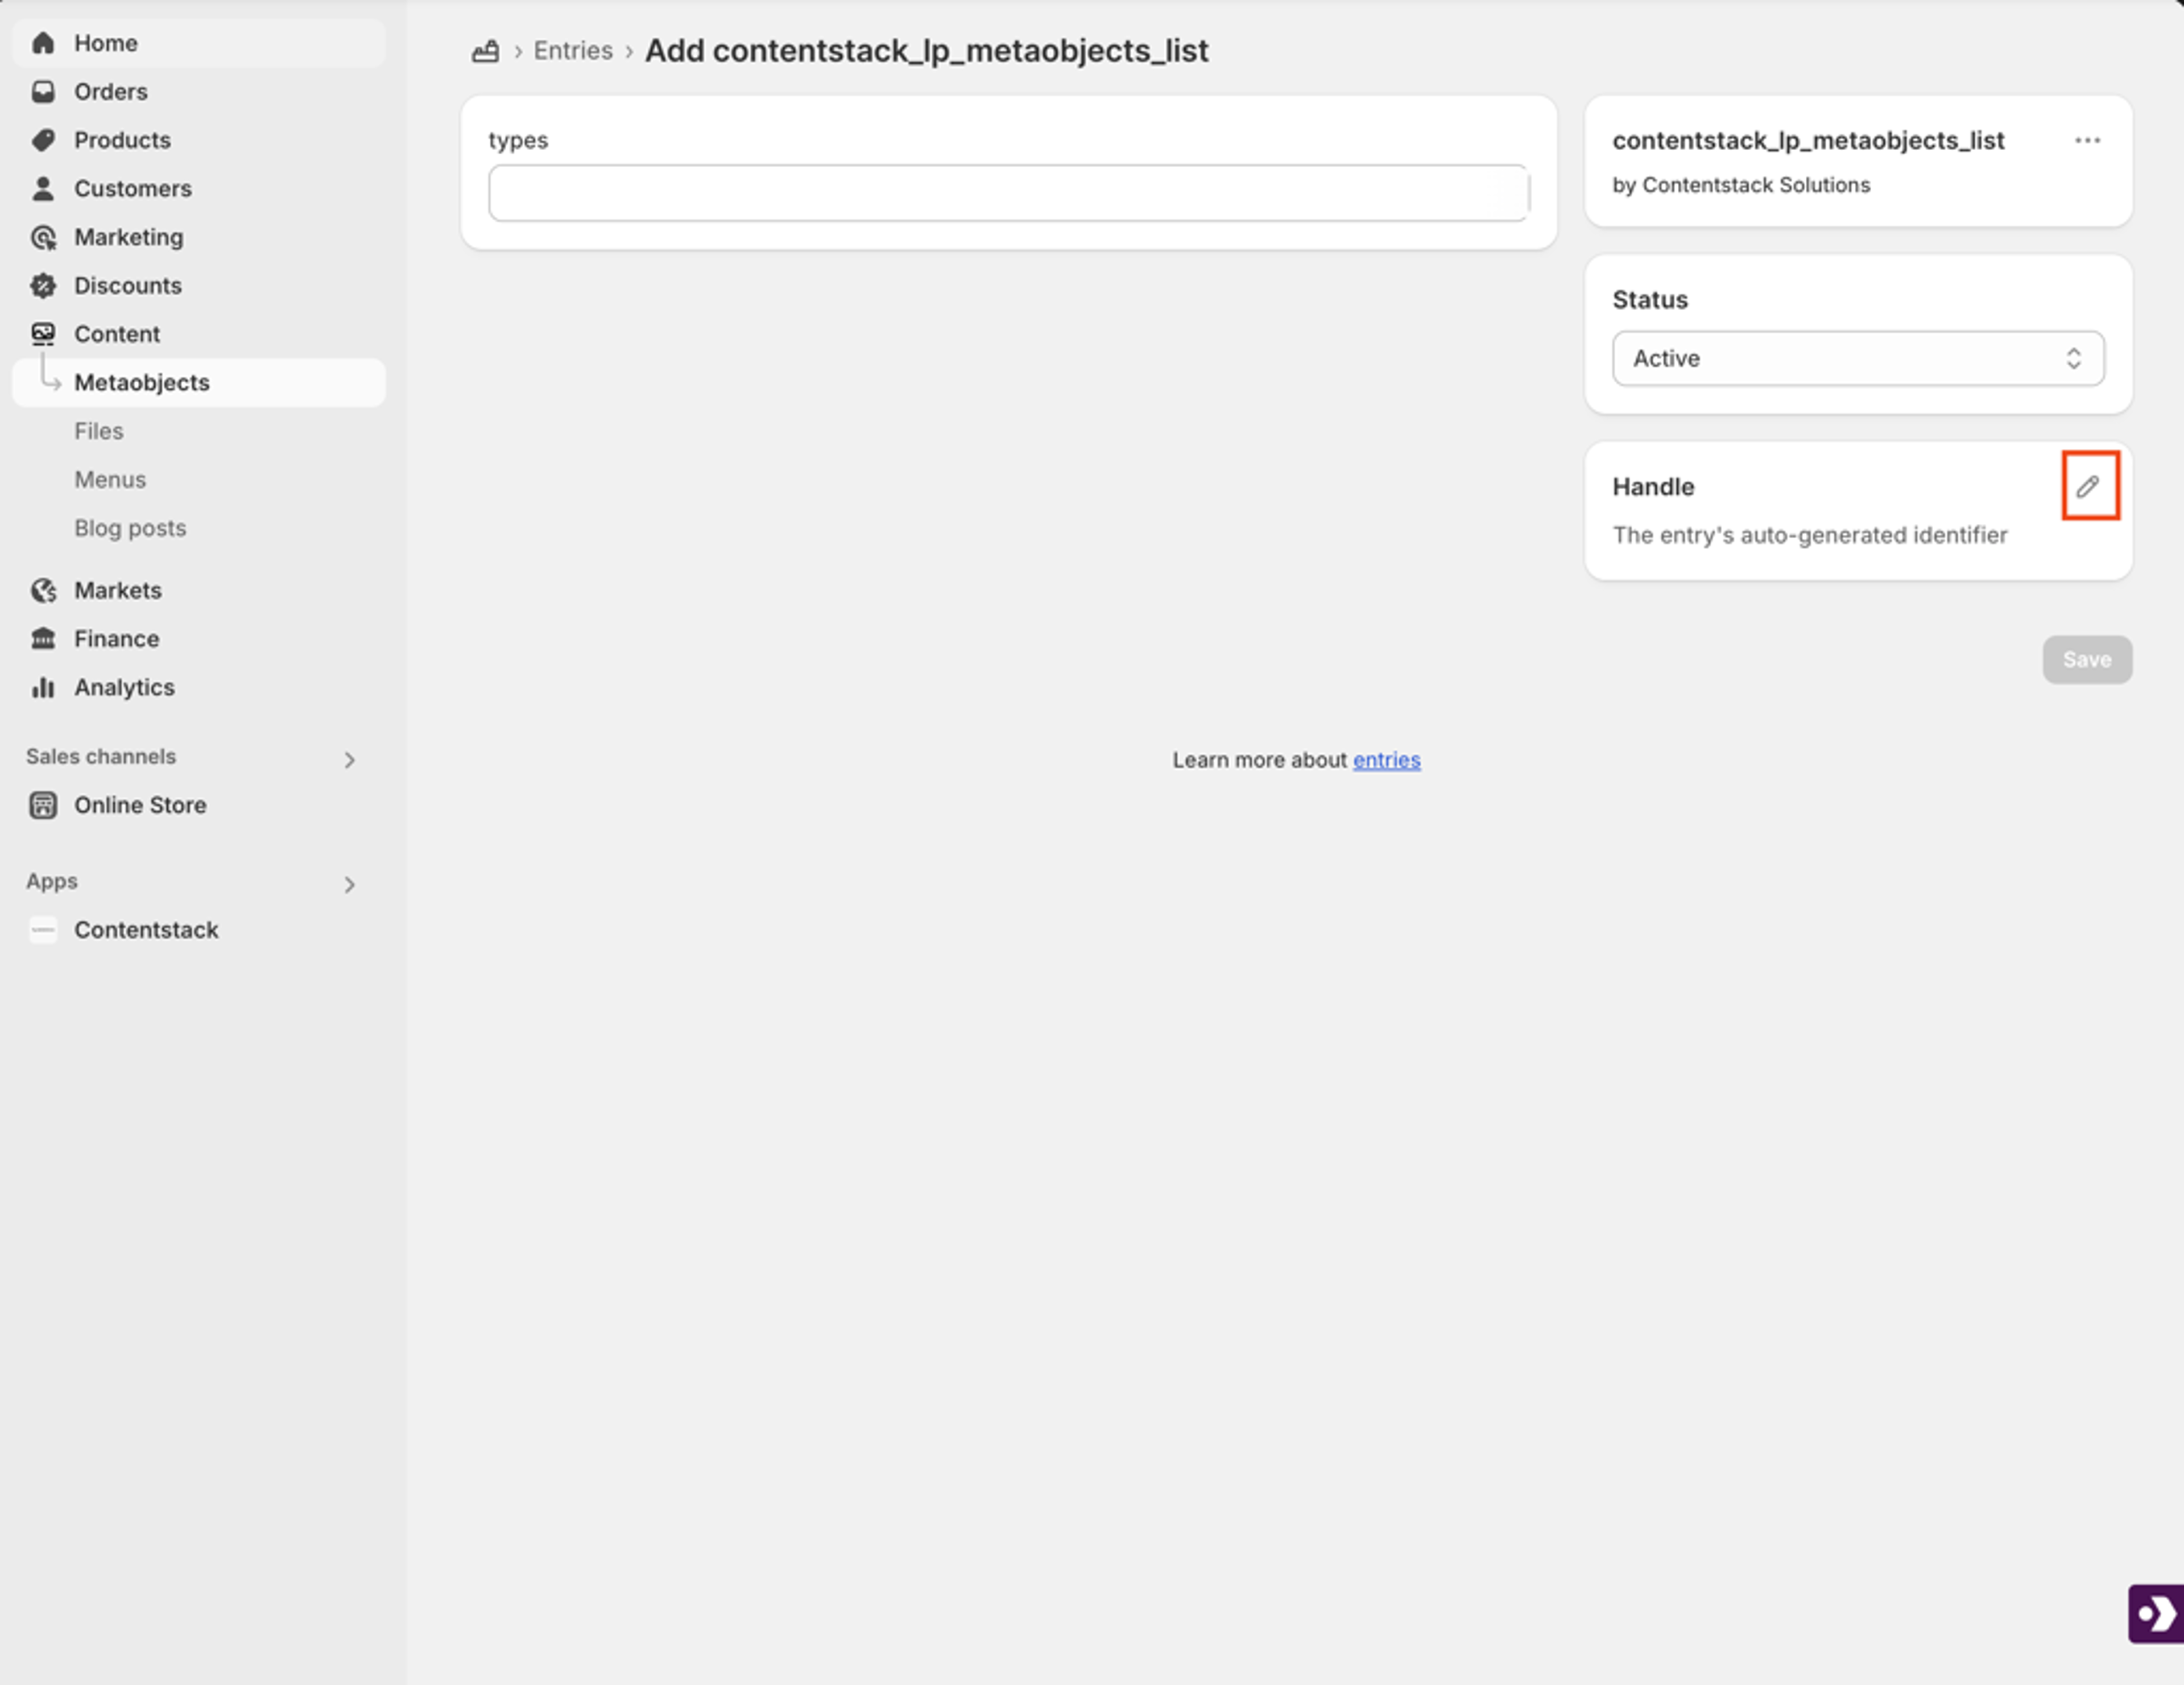Open the Contentstack widget icon at bottom right

pyautogui.click(x=2156, y=1613)
